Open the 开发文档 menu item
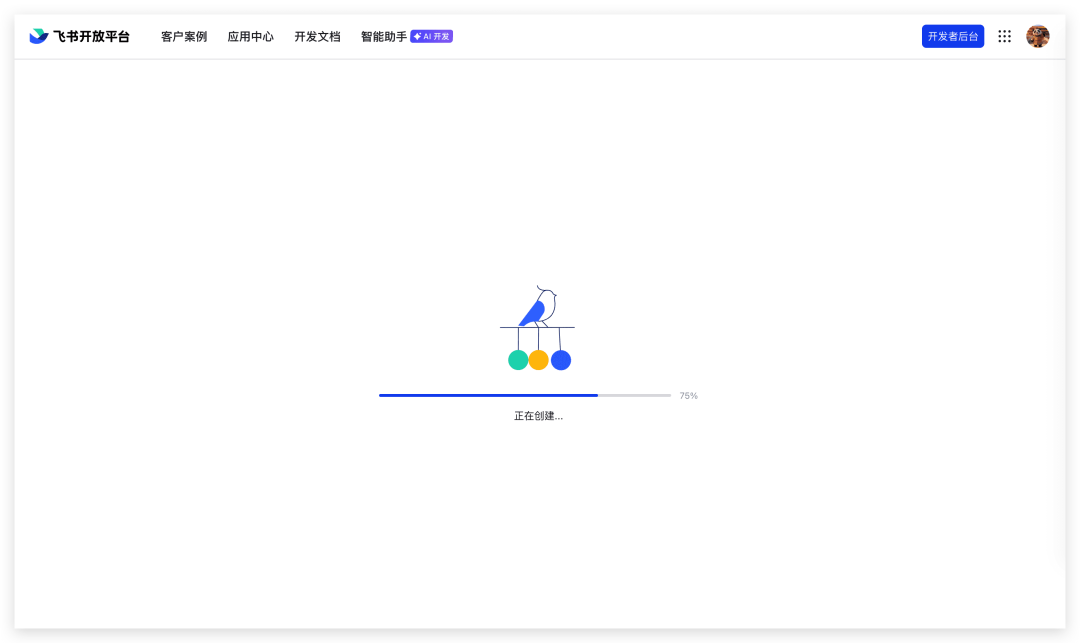This screenshot has width=1080, height=643. tap(318, 36)
